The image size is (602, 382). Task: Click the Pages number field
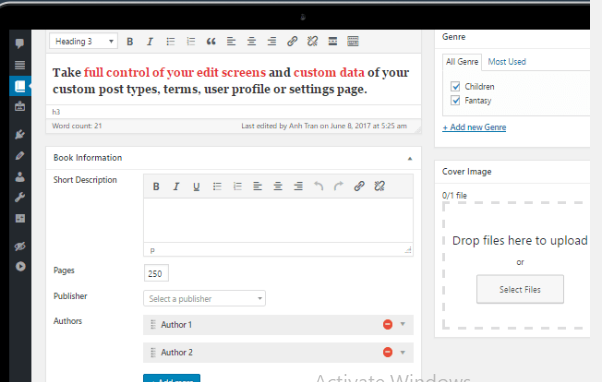tap(156, 274)
